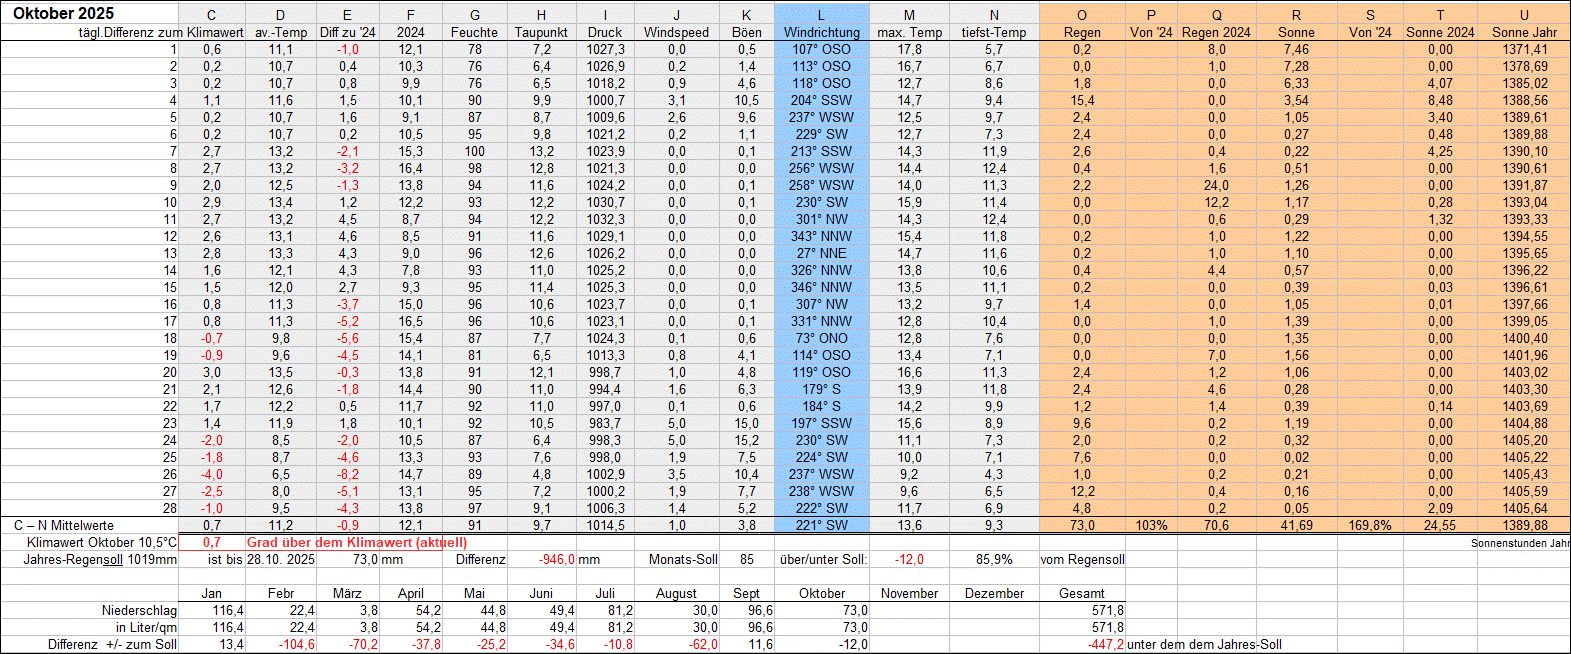Screen dimensions: 1571x654
Task: Select the 204° SSW wind direction cell
Action: (821, 100)
